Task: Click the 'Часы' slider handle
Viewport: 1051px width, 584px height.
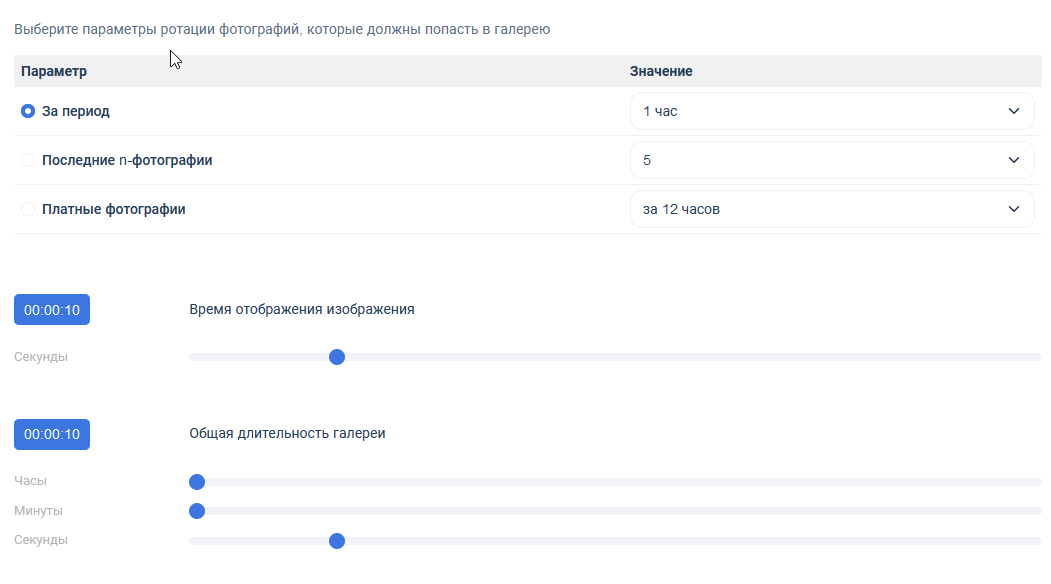Action: coord(197,482)
